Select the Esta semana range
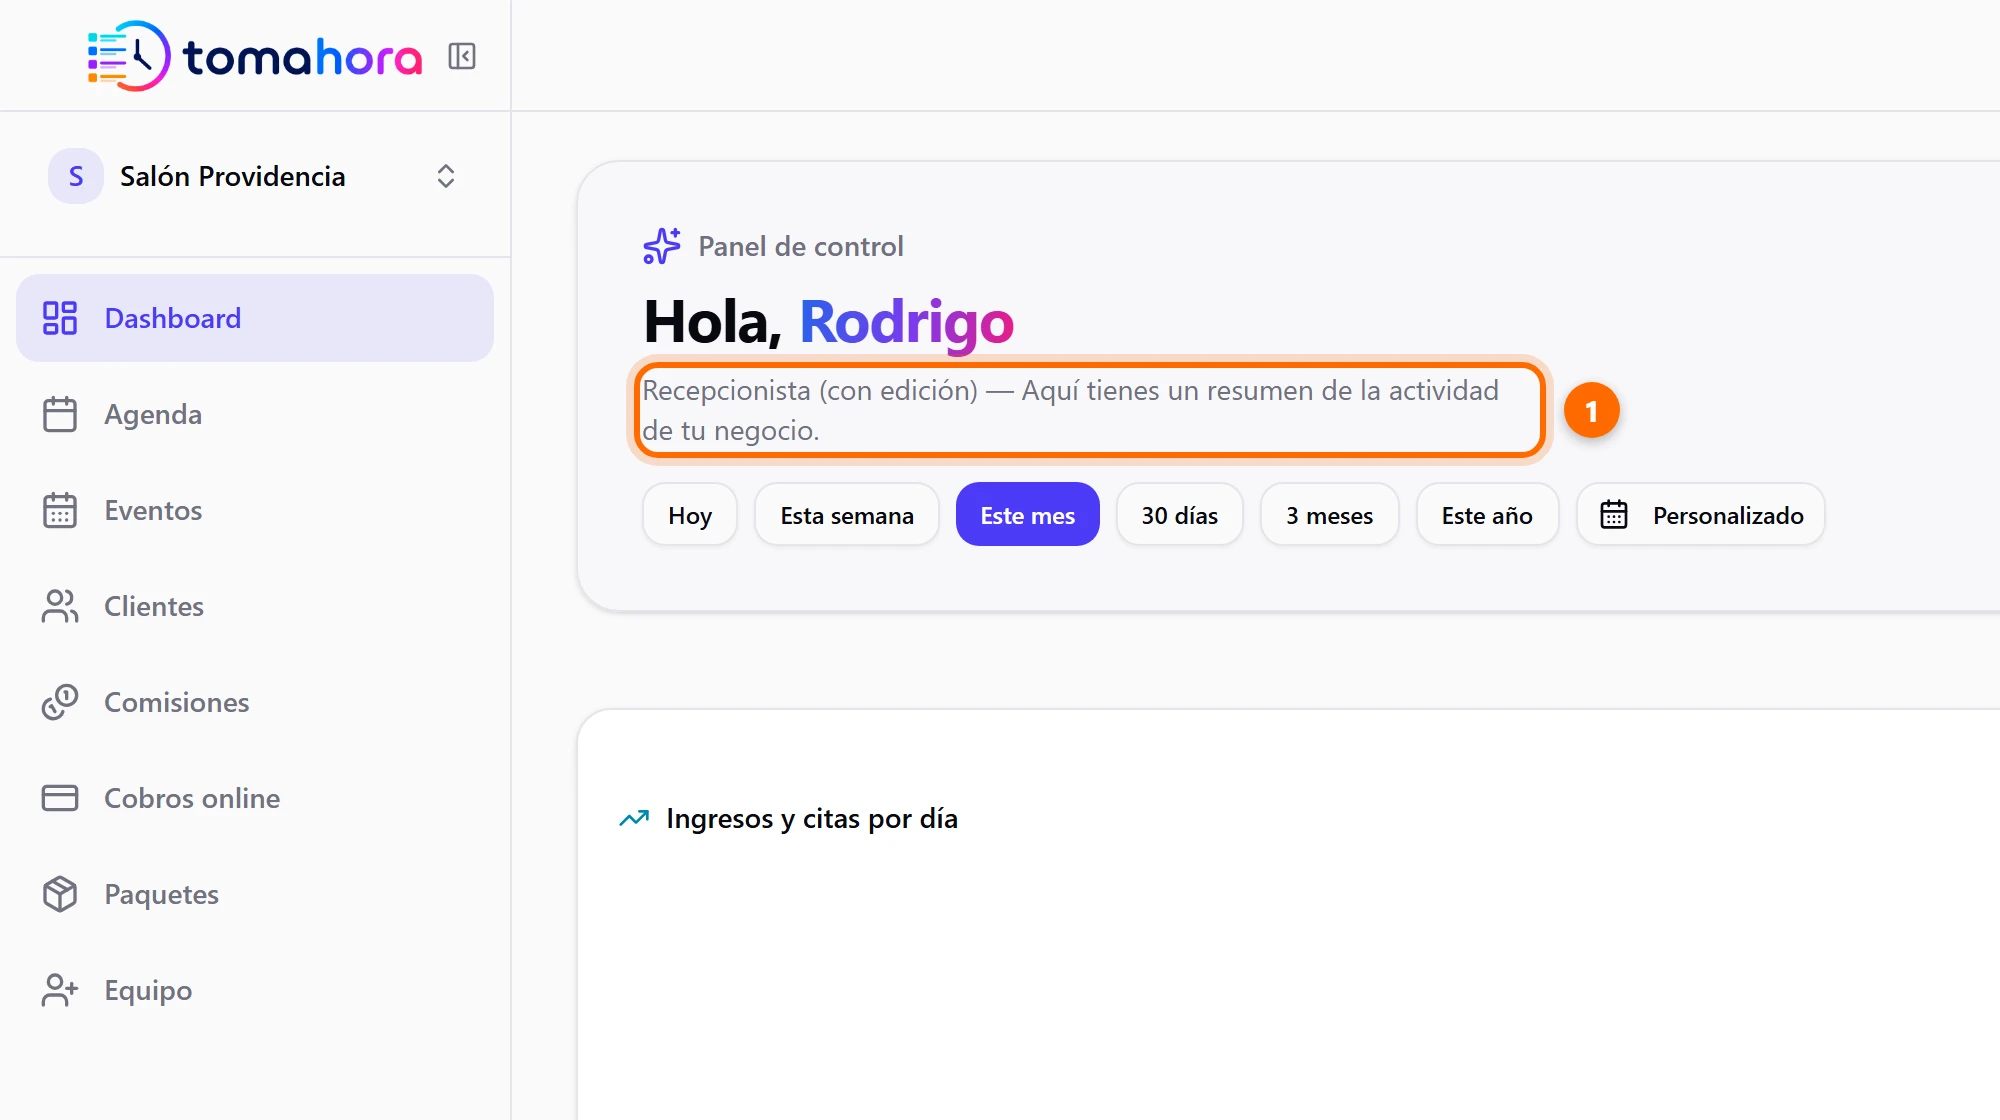The height and width of the screenshot is (1120, 2000). tap(847, 515)
